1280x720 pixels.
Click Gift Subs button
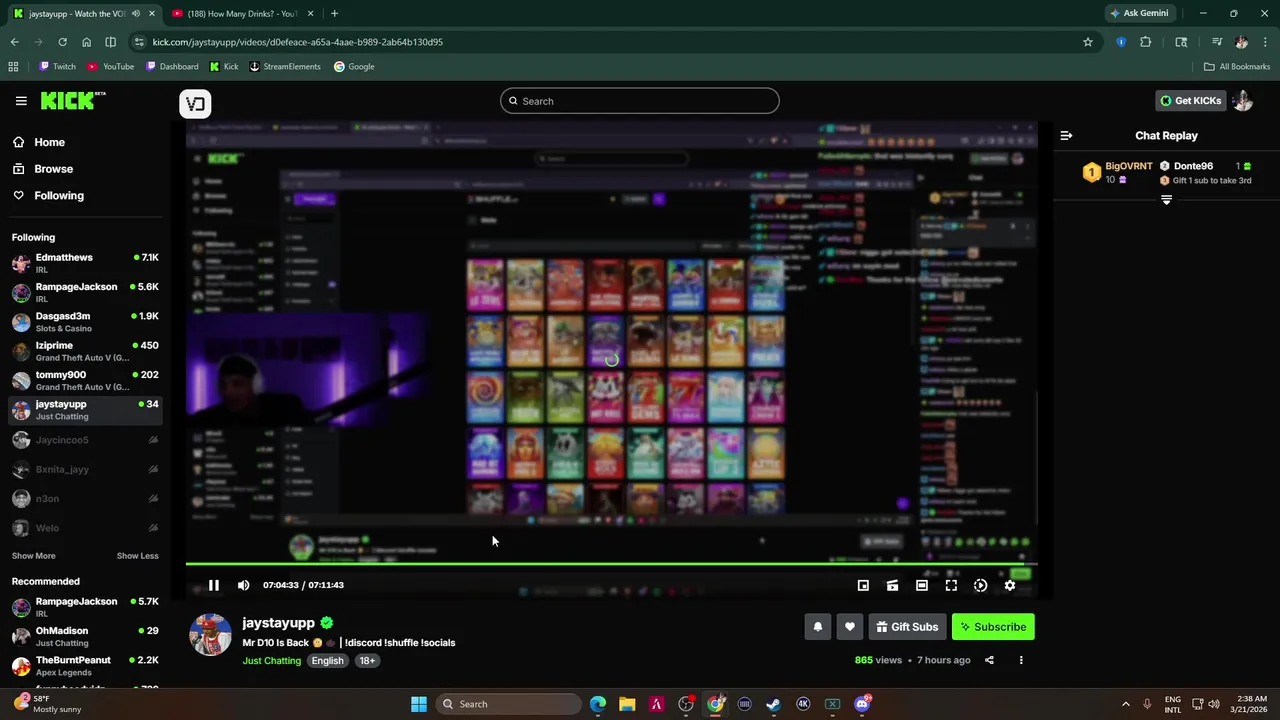(908, 627)
